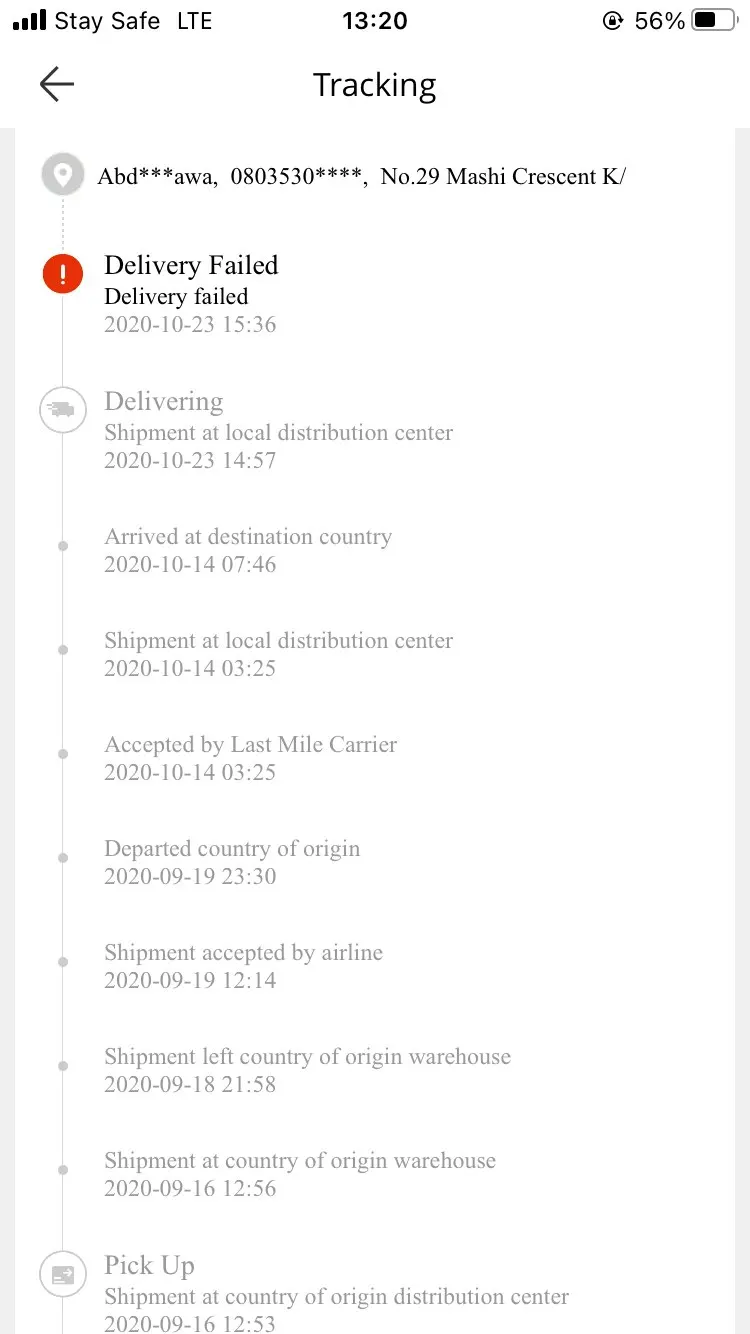This screenshot has height=1334, width=750.
Task: Tap the battery icon in status bar
Action: [714, 20]
